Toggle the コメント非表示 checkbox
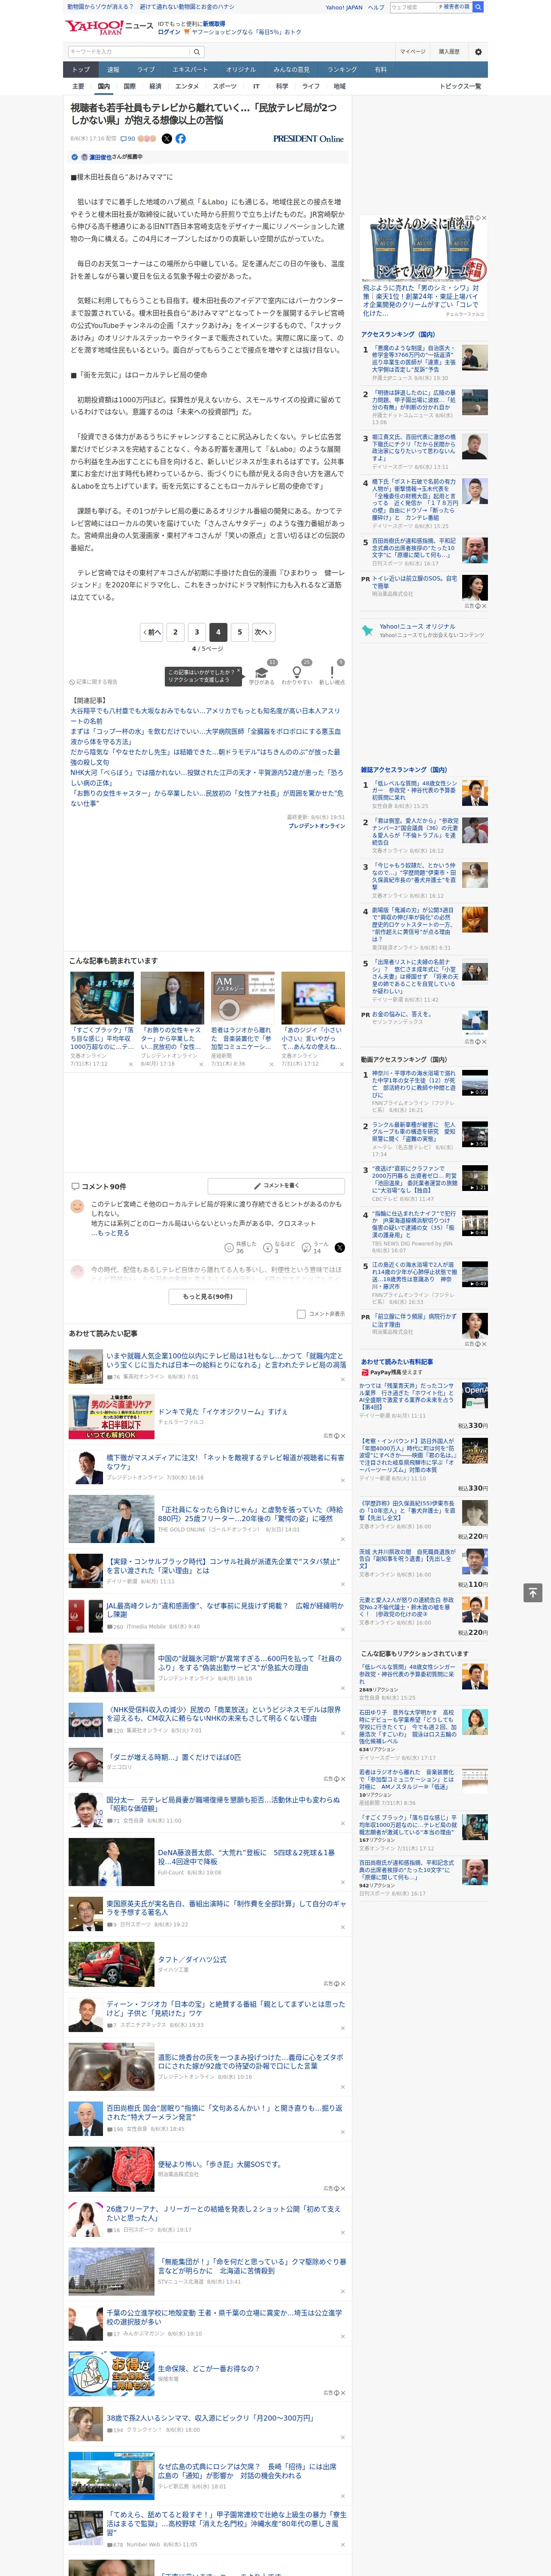Image resolution: width=551 pixels, height=2576 pixels. (301, 1314)
